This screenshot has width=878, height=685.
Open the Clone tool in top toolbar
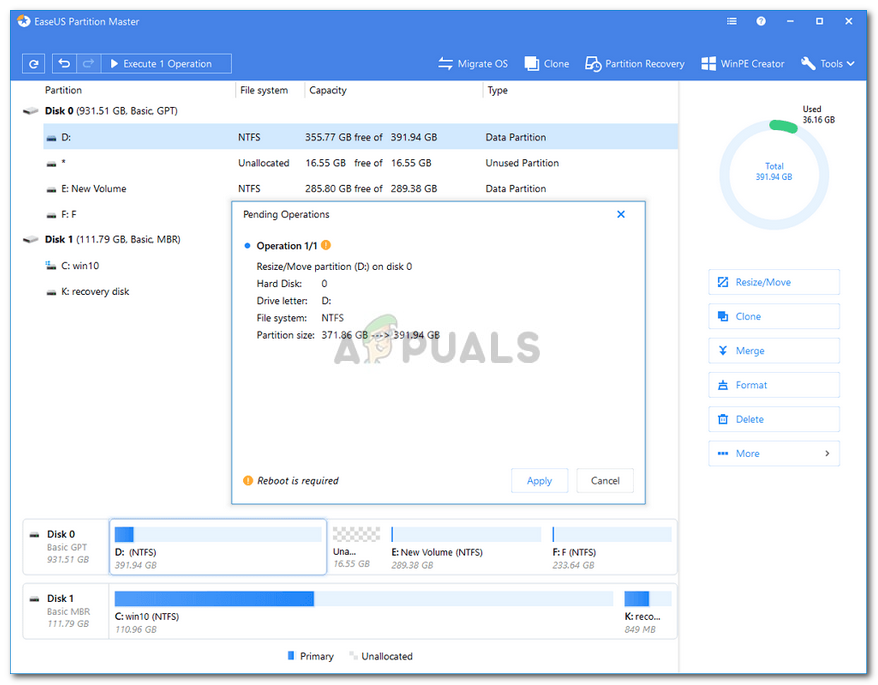pos(546,64)
